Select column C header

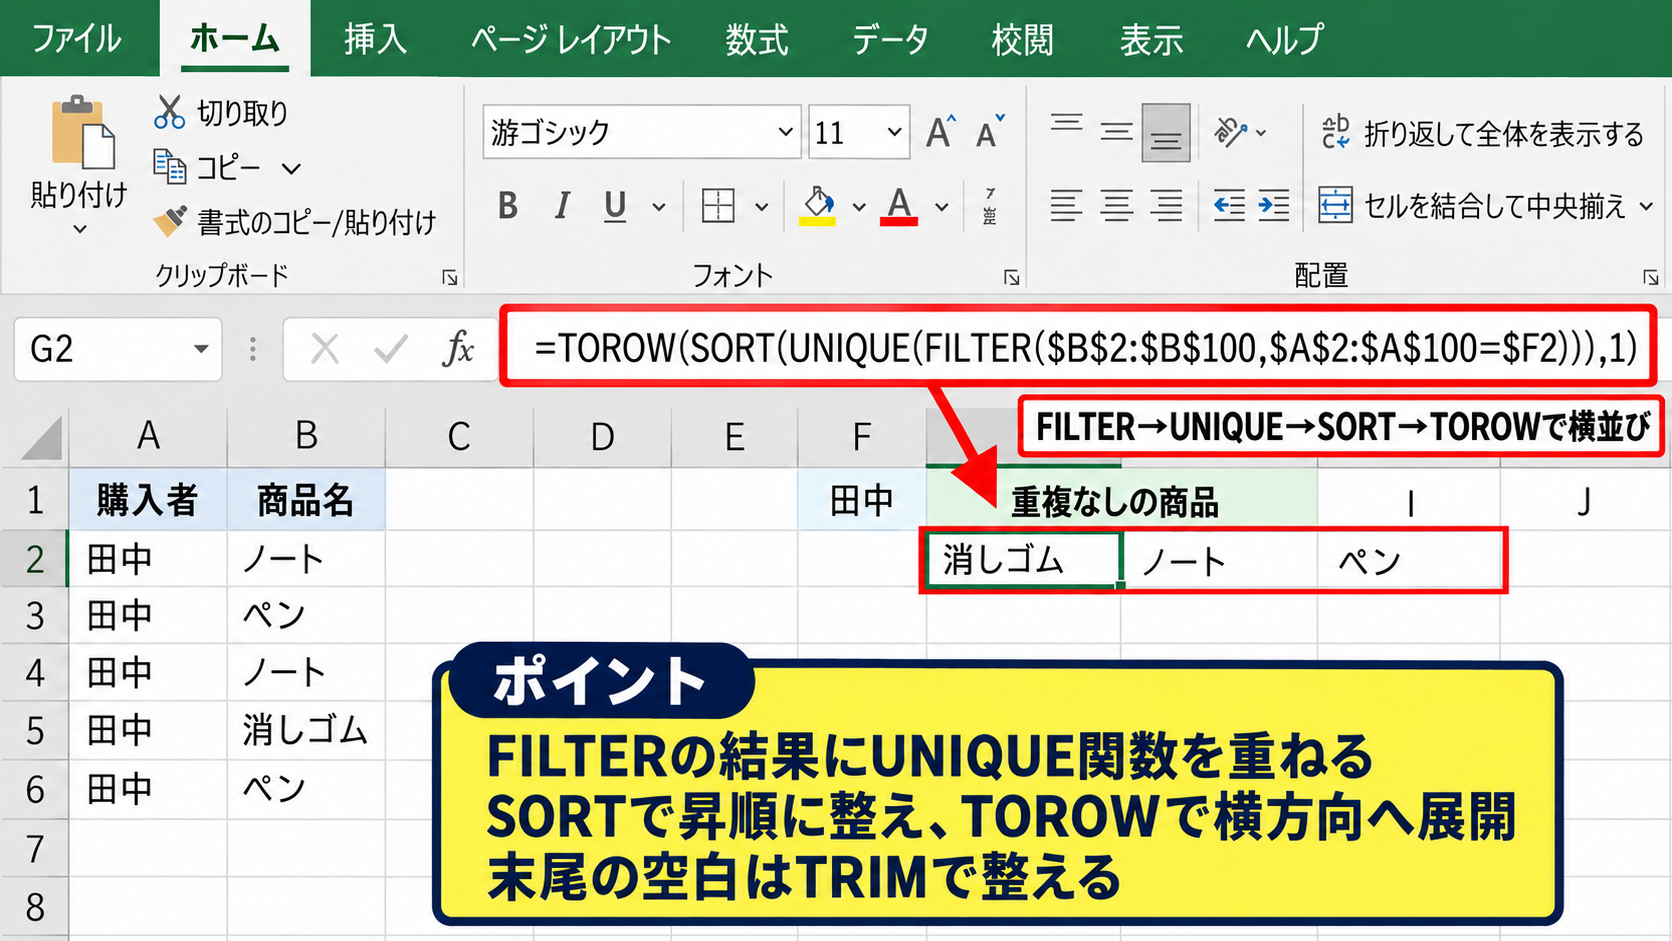[x=459, y=436]
